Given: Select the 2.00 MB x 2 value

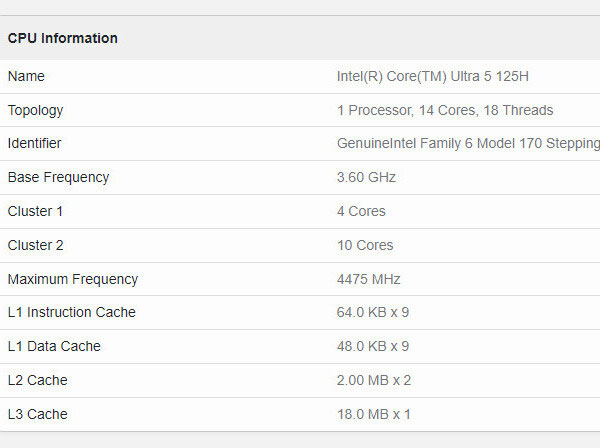Looking at the screenshot, I should point(374,380).
